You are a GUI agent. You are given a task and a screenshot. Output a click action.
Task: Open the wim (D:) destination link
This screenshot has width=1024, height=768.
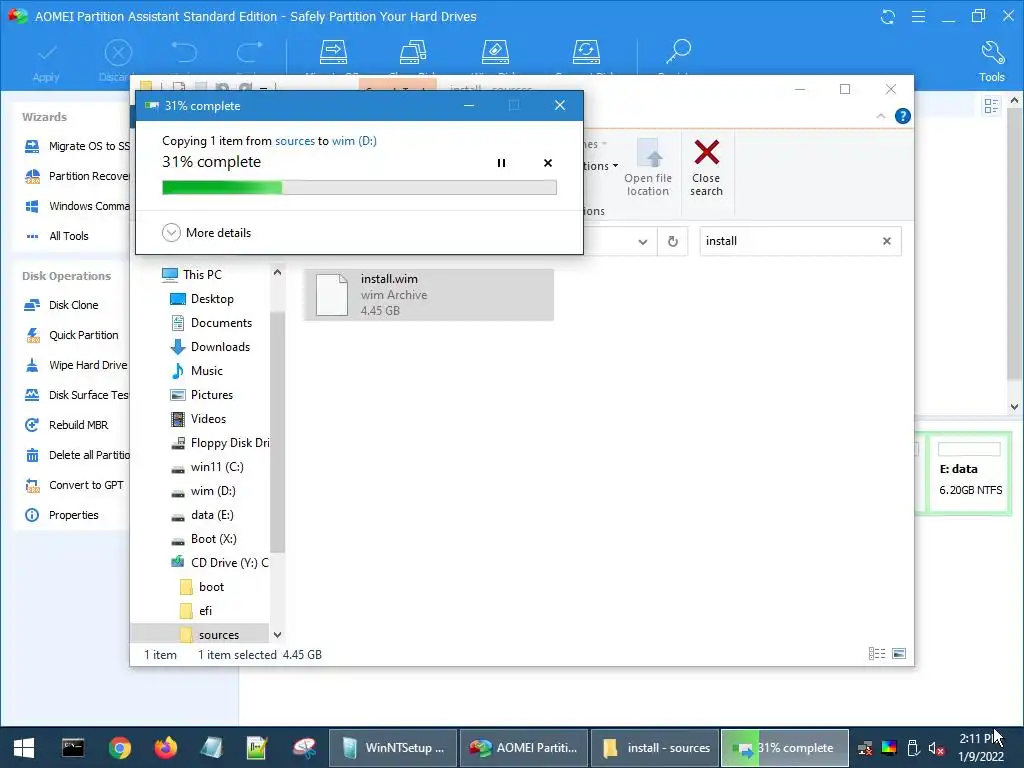(354, 140)
